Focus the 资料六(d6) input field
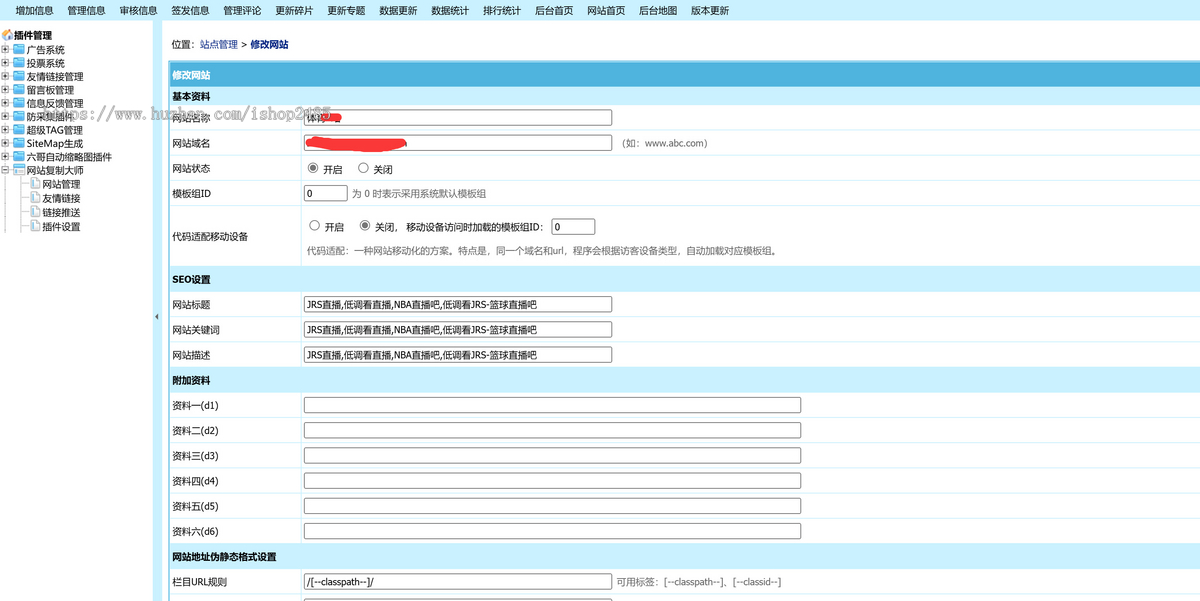This screenshot has width=1200, height=601. point(552,531)
